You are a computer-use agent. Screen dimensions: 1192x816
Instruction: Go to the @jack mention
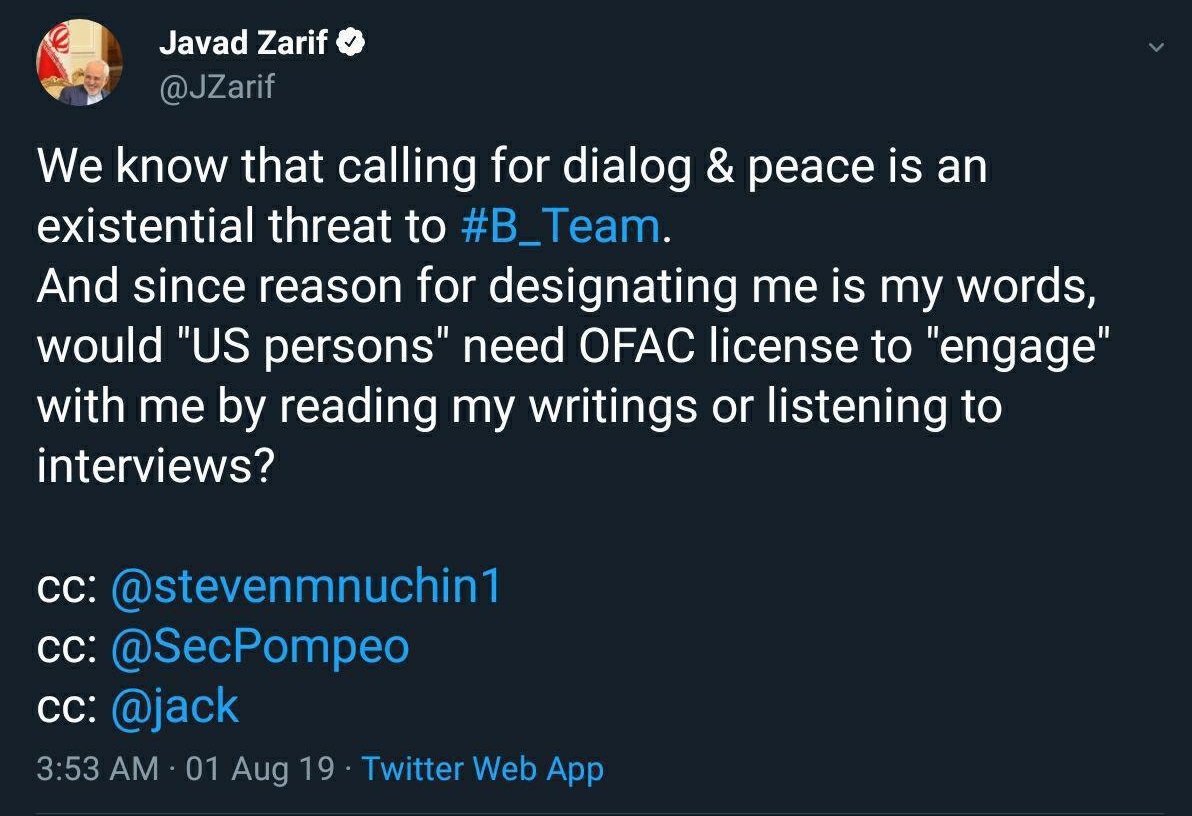point(175,707)
